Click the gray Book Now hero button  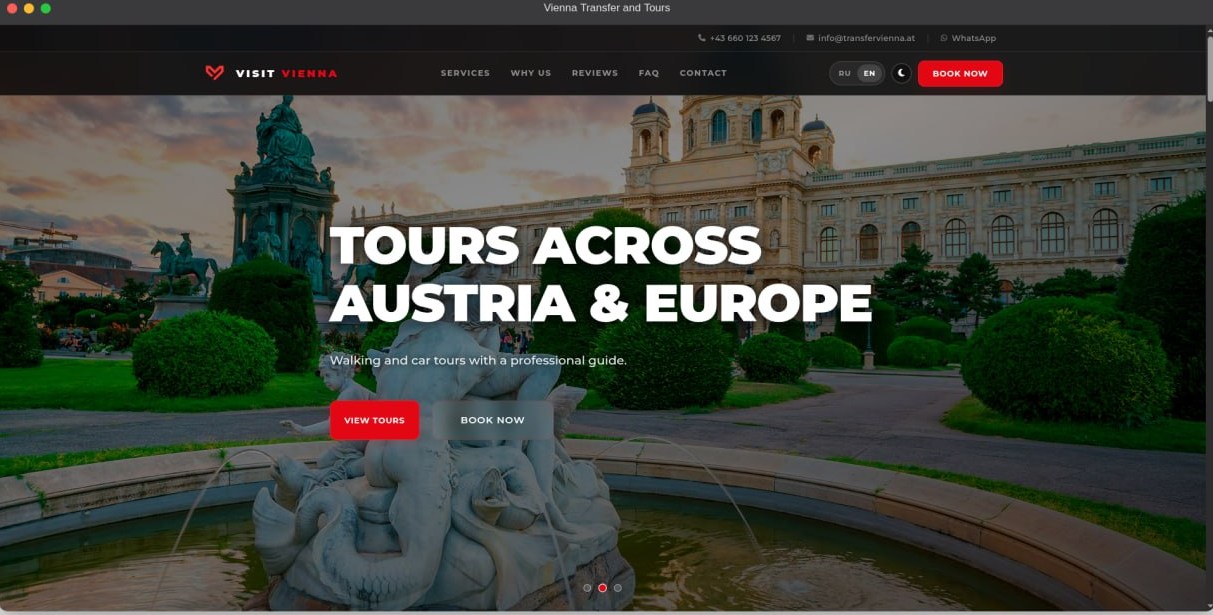click(492, 420)
